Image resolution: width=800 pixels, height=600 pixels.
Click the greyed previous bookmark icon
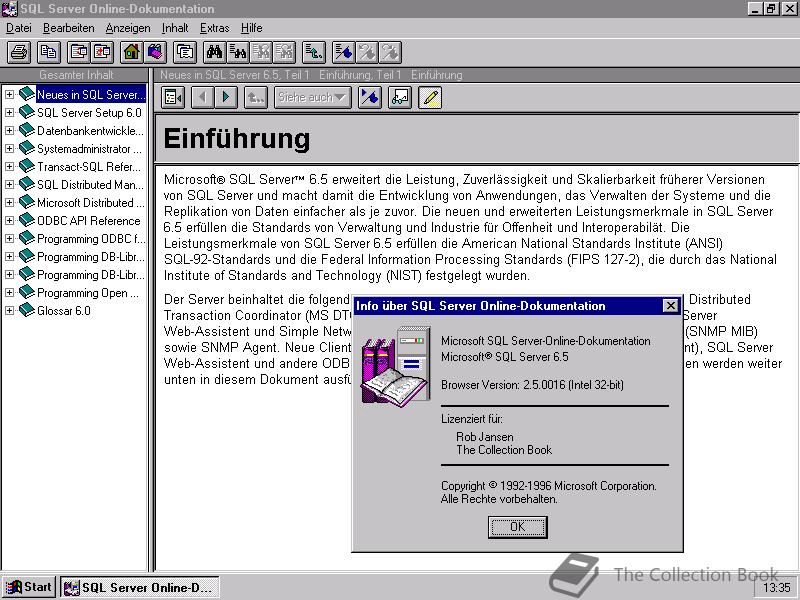[x=367, y=52]
